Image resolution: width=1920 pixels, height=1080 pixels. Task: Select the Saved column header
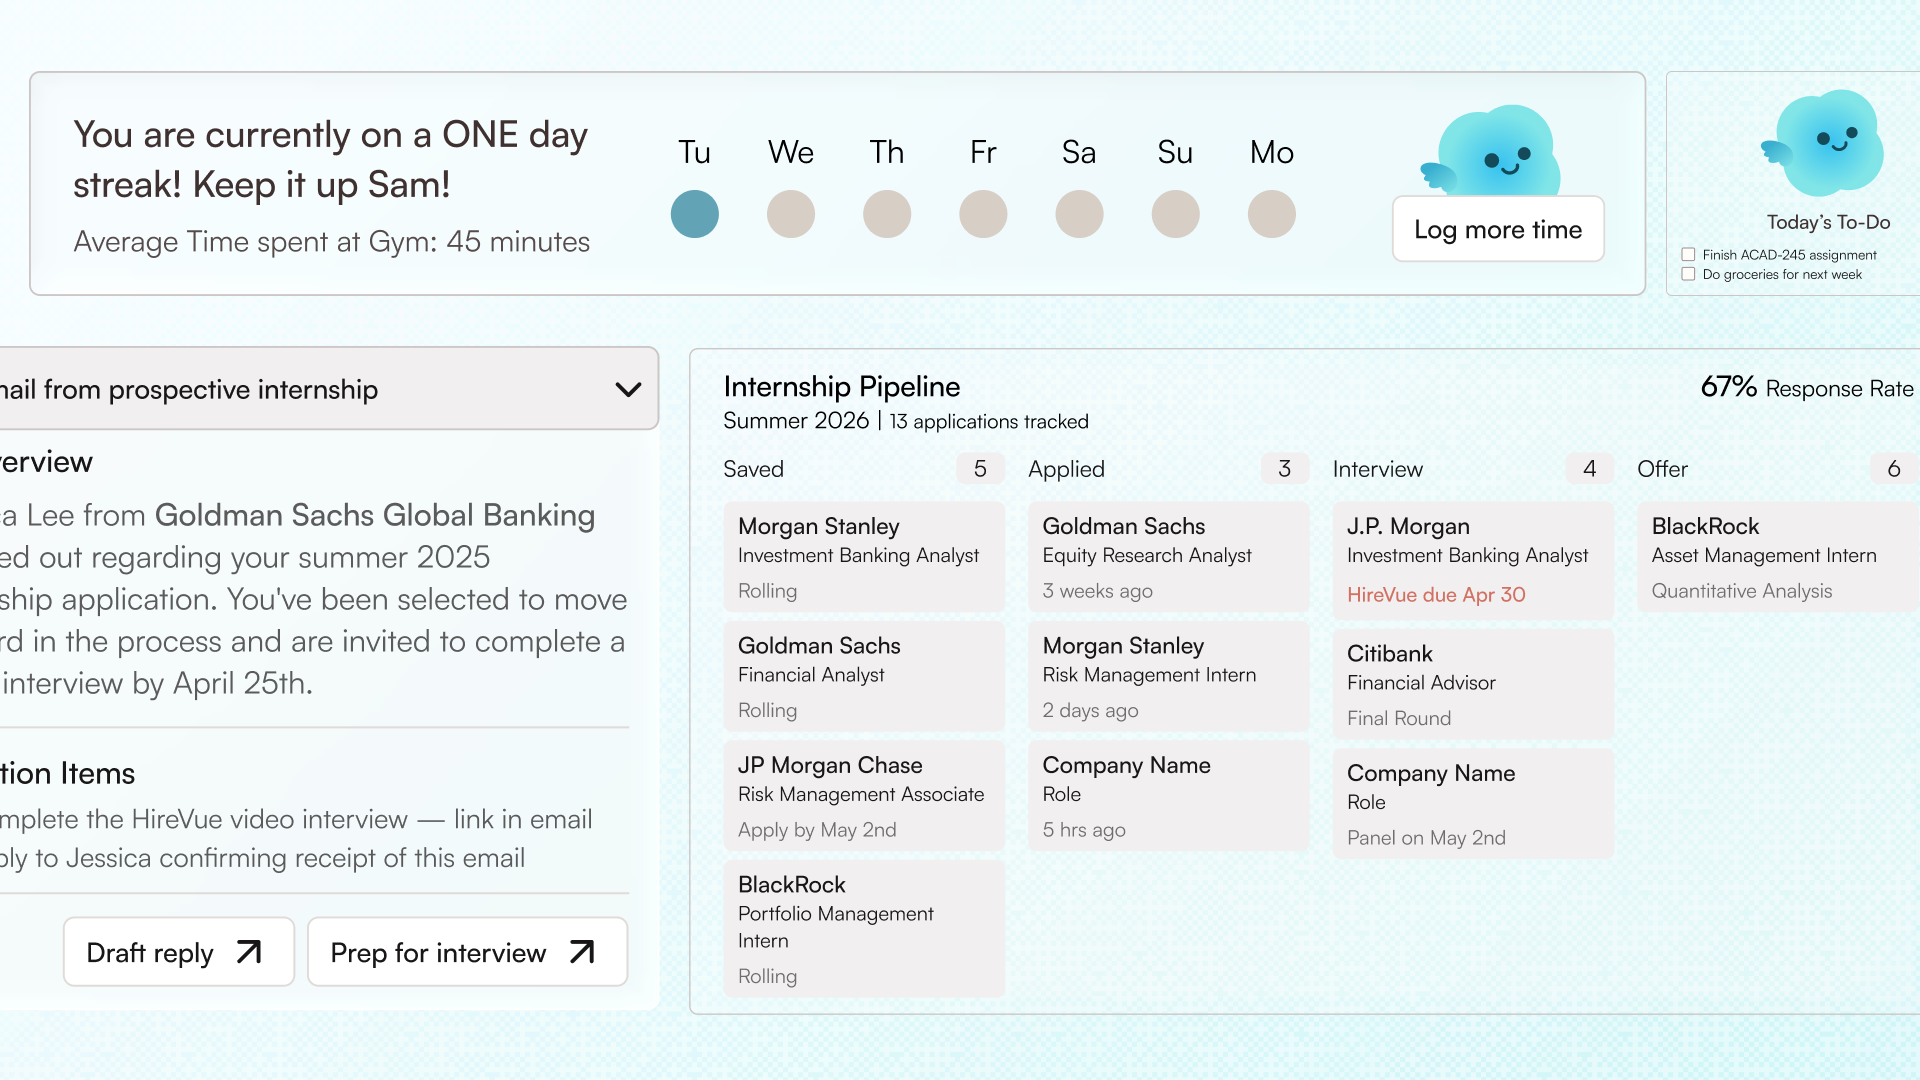[753, 469]
